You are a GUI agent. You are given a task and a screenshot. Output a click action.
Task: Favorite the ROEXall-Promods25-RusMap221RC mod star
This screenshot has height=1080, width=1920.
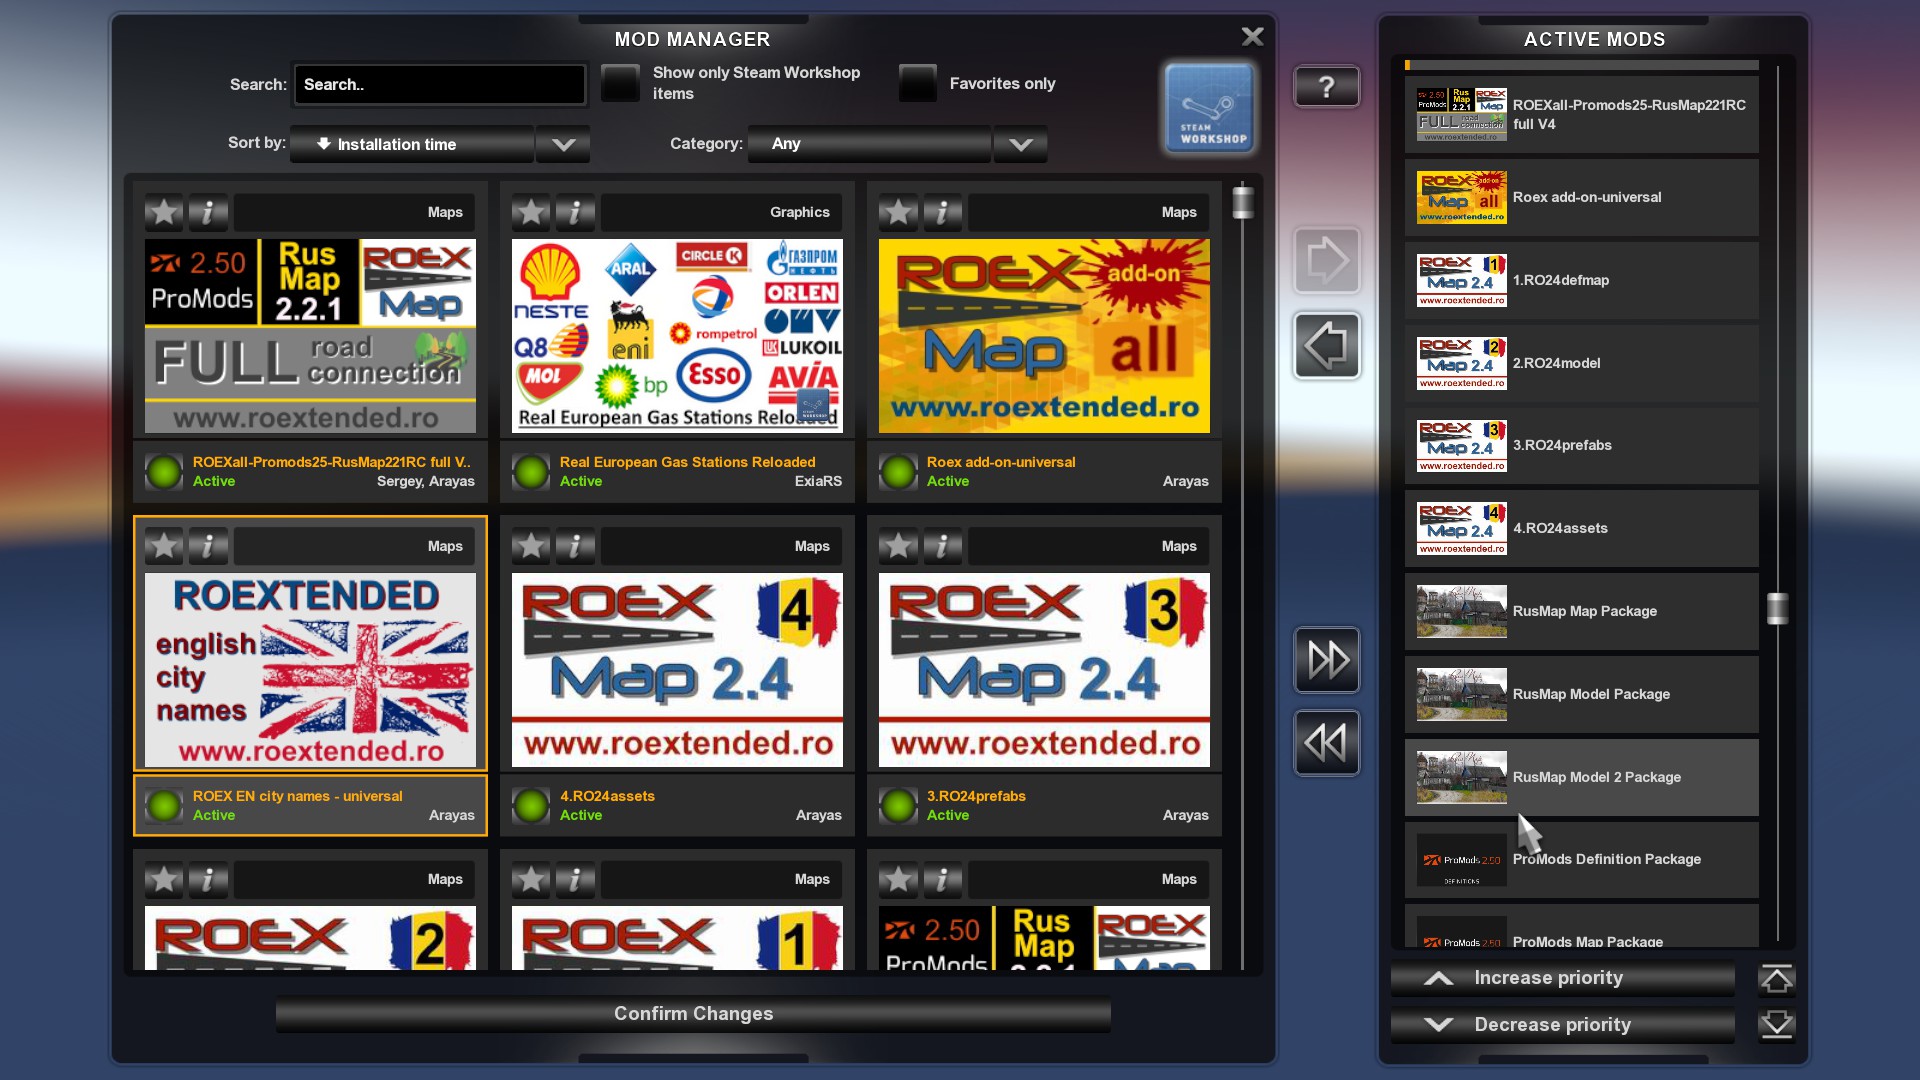point(164,212)
